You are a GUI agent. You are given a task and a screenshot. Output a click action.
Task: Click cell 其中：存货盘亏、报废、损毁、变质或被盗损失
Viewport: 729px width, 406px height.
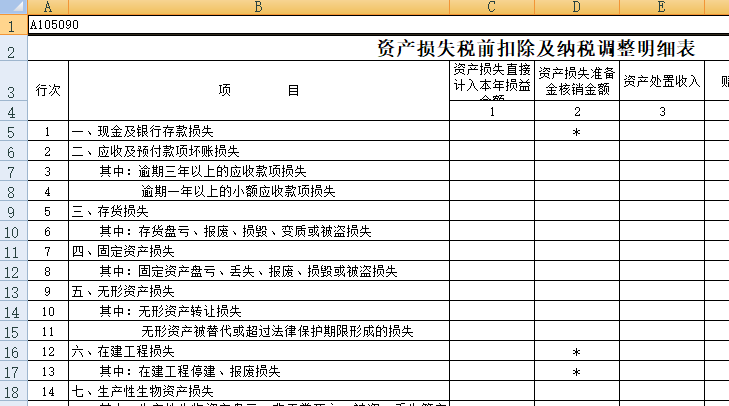(x=259, y=231)
